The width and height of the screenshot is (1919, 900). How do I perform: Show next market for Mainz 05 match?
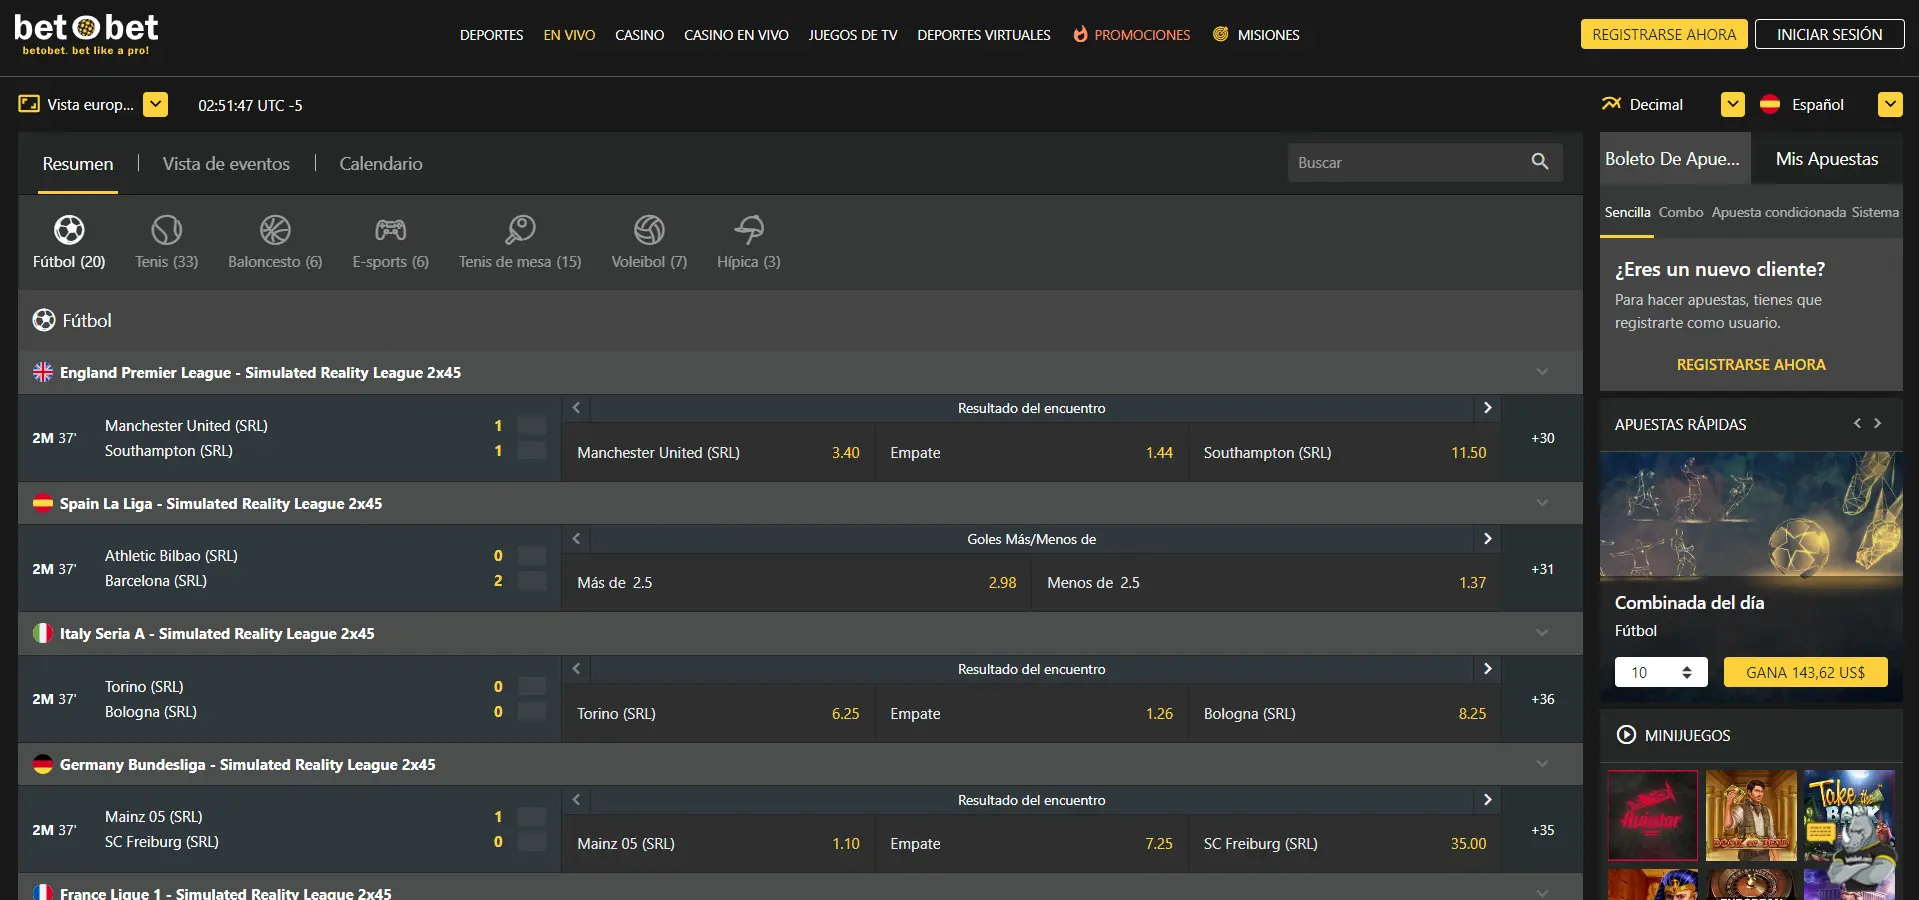pyautogui.click(x=1487, y=800)
